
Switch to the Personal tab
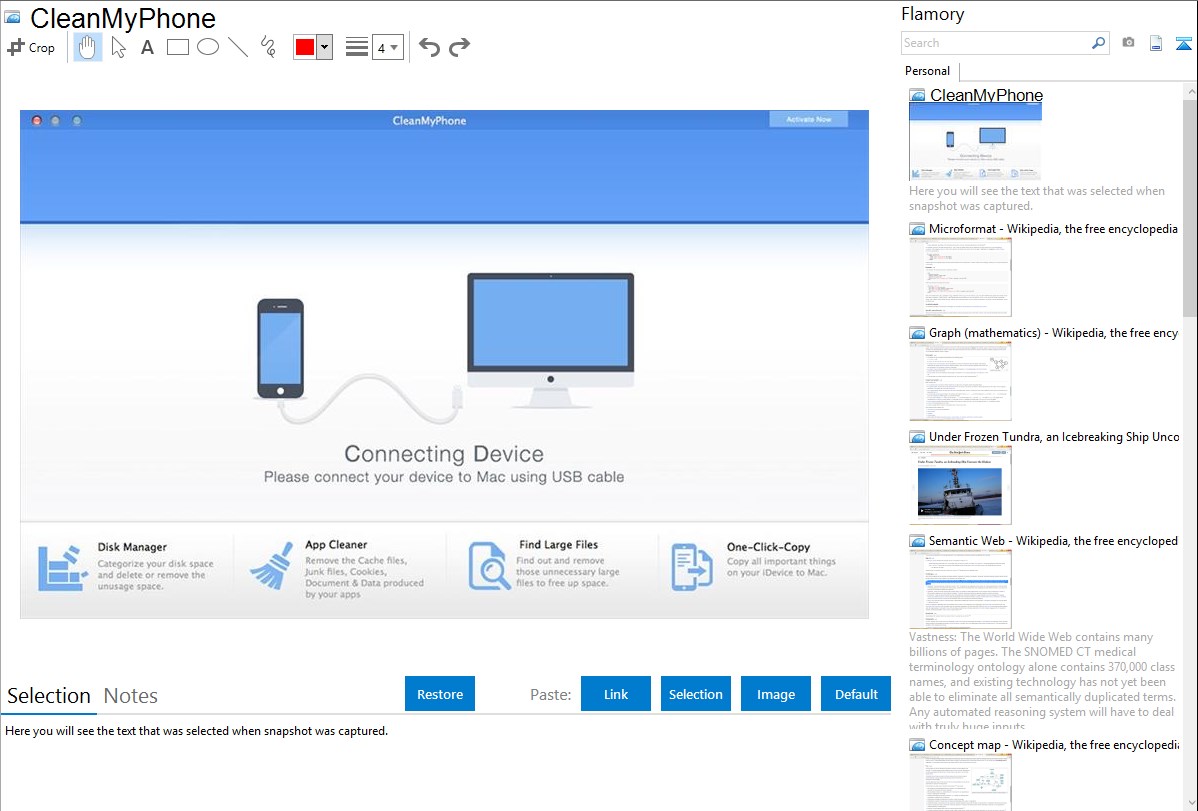928,71
